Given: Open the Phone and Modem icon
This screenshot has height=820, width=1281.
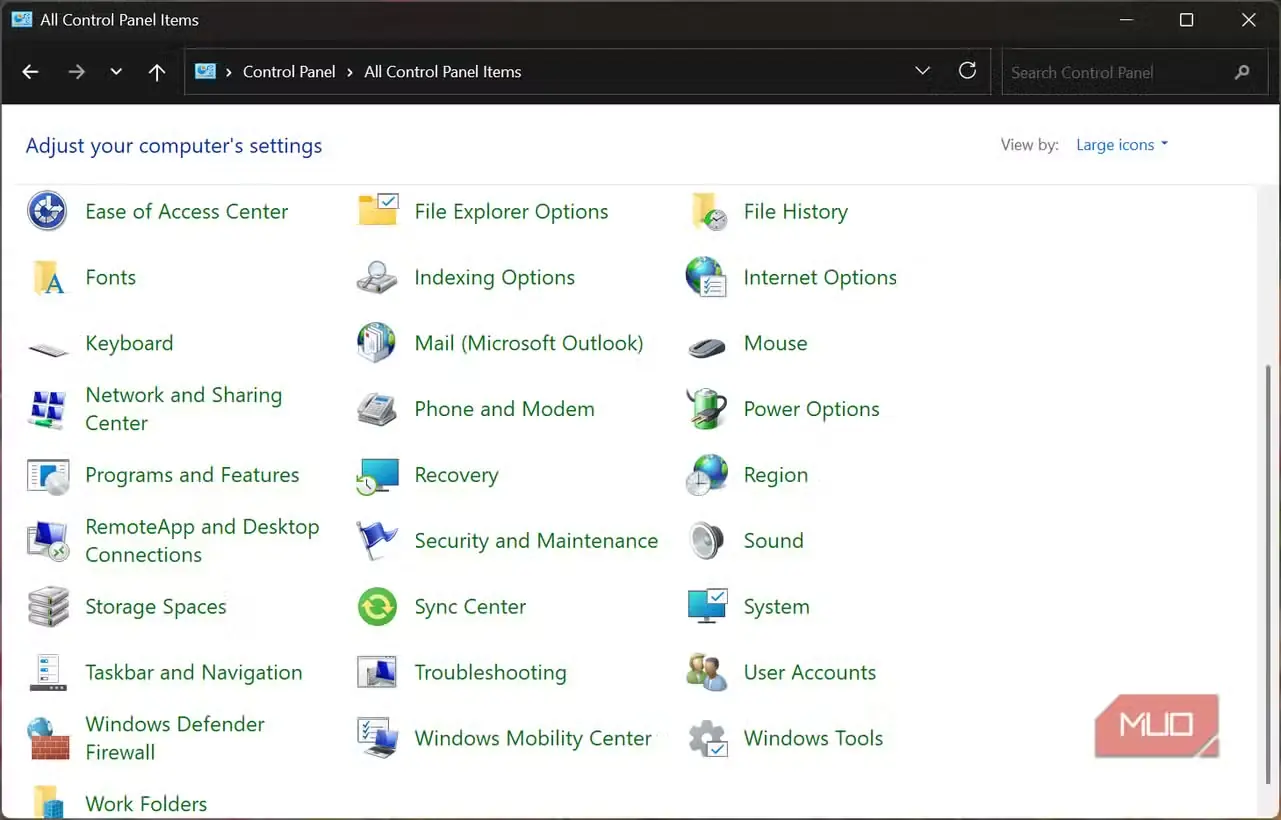Looking at the screenshot, I should 377,409.
